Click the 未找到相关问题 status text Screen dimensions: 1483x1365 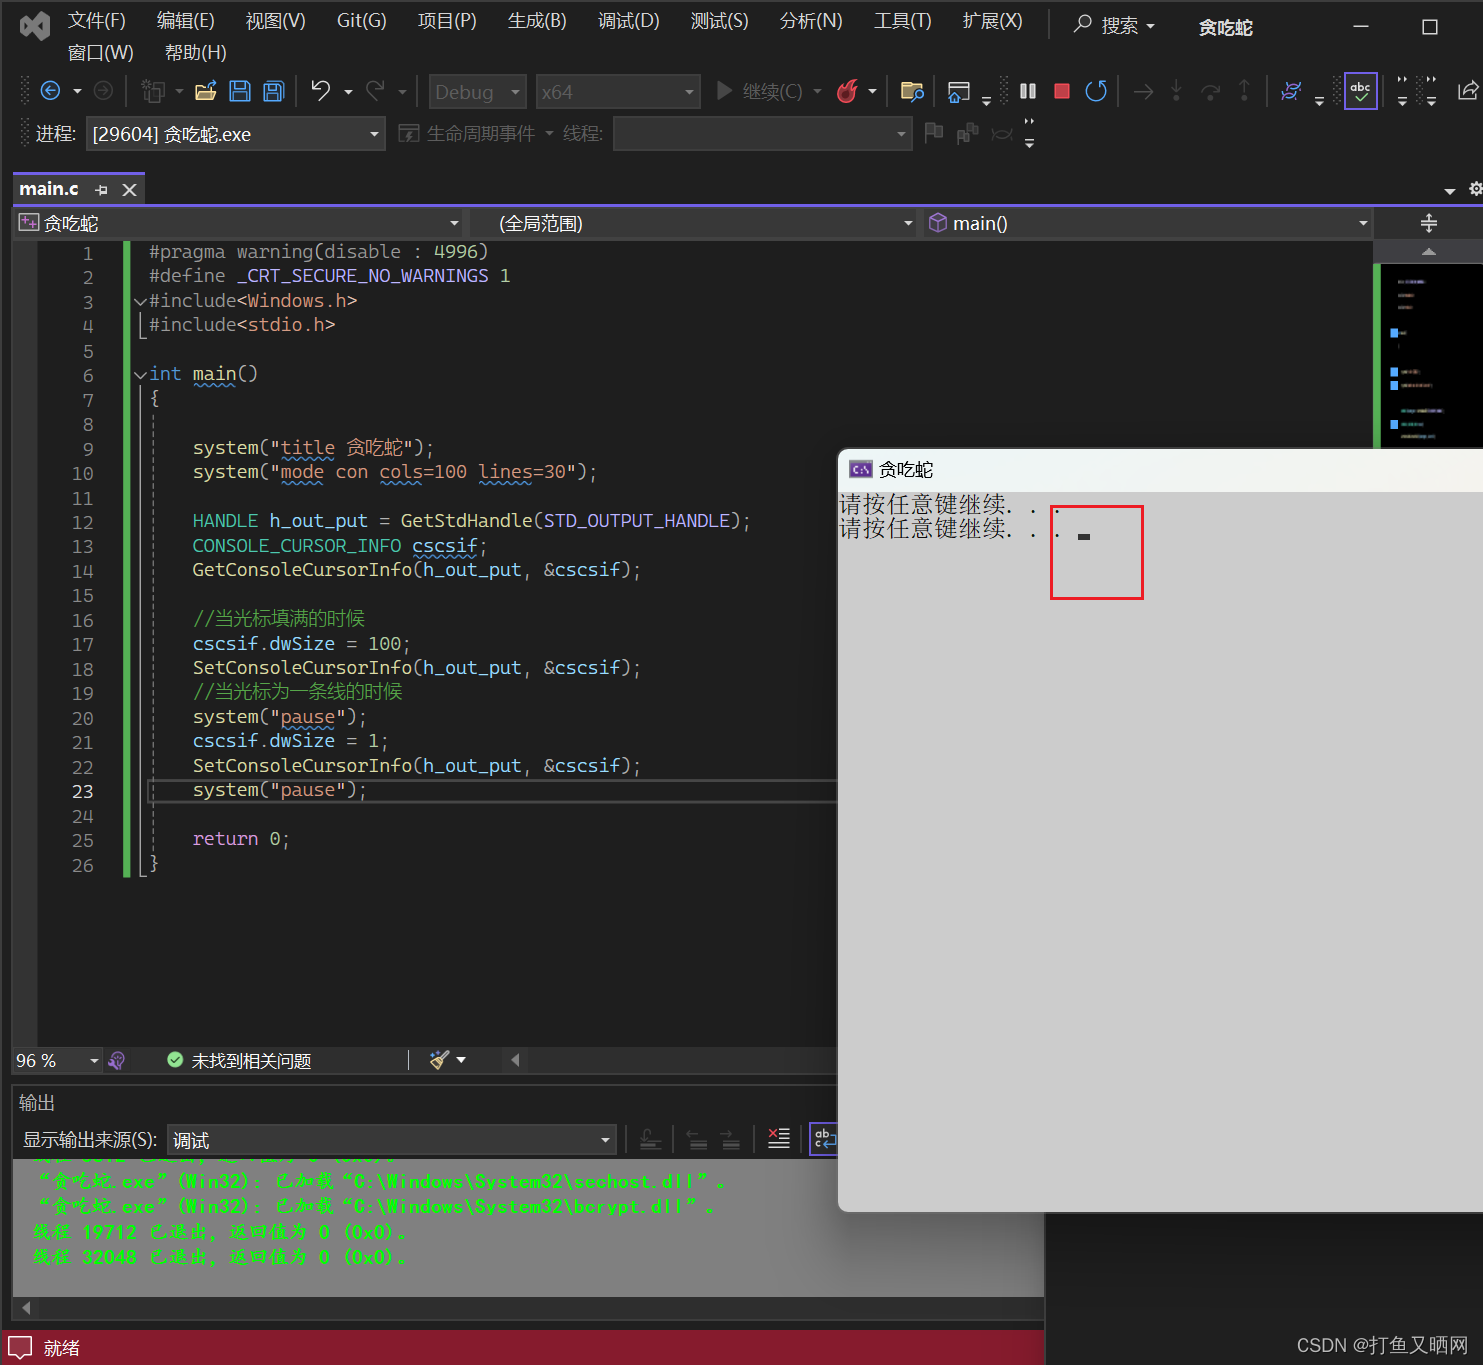(251, 1060)
